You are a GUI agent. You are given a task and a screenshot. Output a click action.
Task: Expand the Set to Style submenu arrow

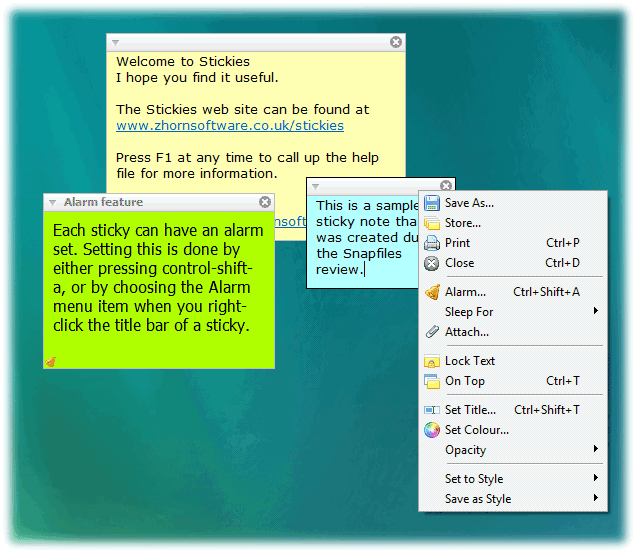click(595, 478)
